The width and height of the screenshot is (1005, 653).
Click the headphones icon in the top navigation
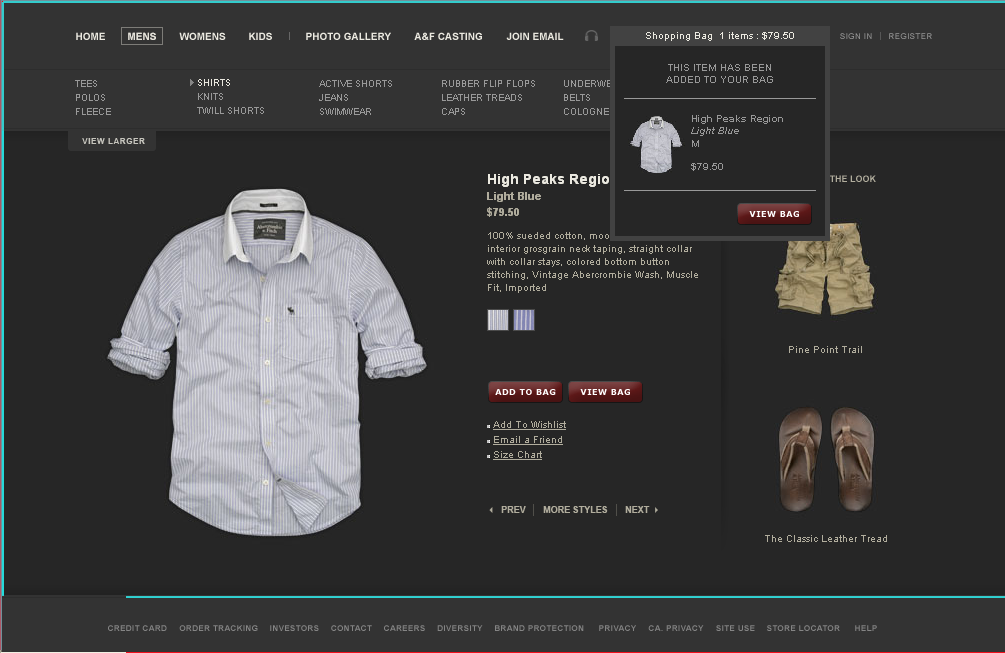click(x=591, y=36)
